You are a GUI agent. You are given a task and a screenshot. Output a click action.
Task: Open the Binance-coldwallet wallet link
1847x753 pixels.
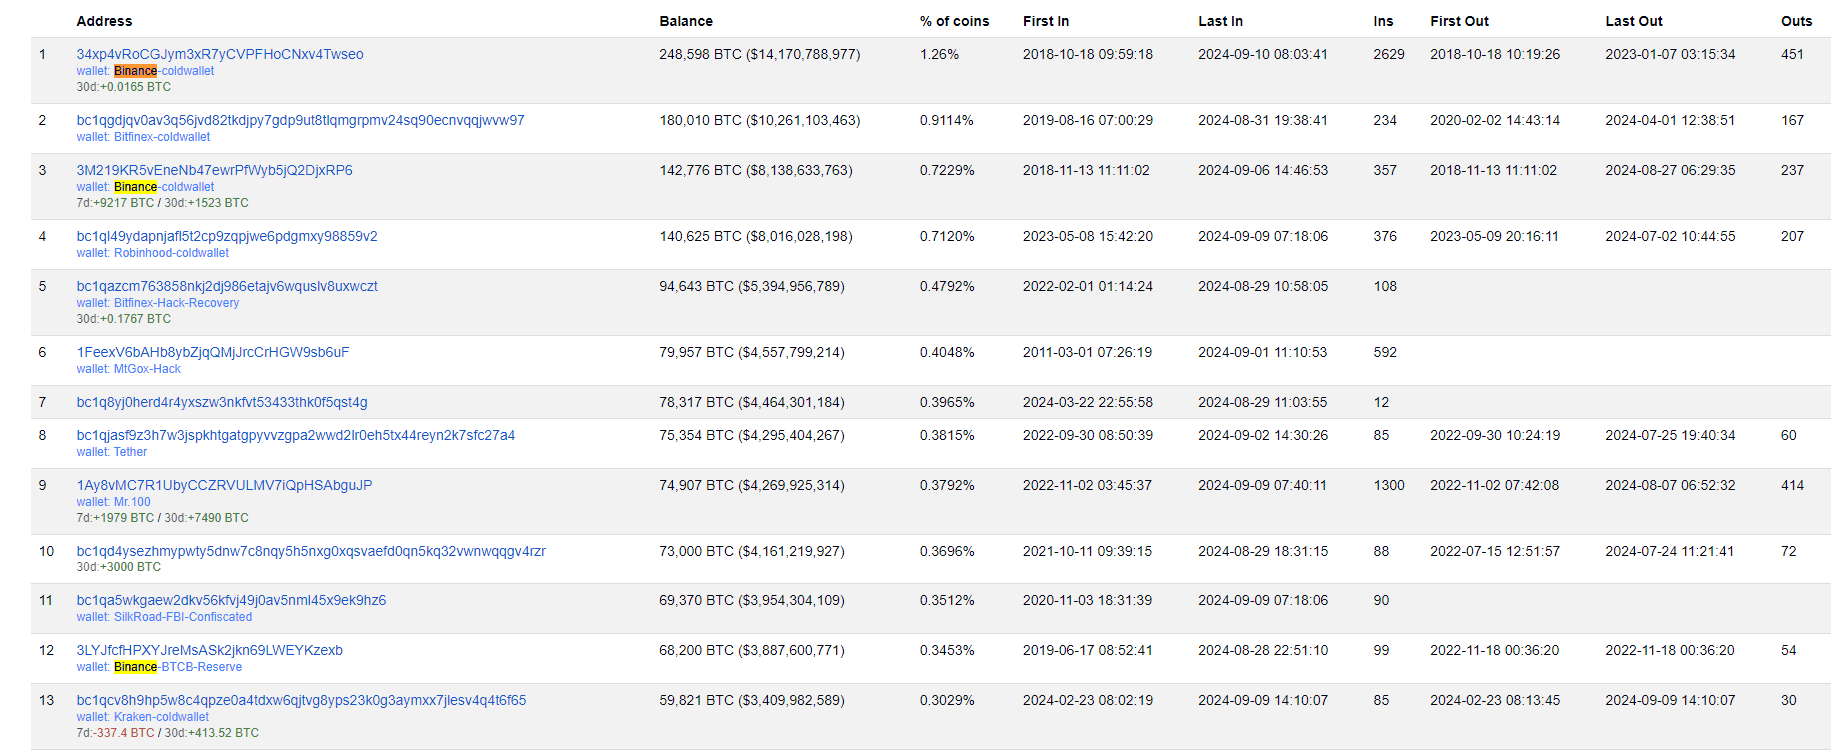point(153,70)
